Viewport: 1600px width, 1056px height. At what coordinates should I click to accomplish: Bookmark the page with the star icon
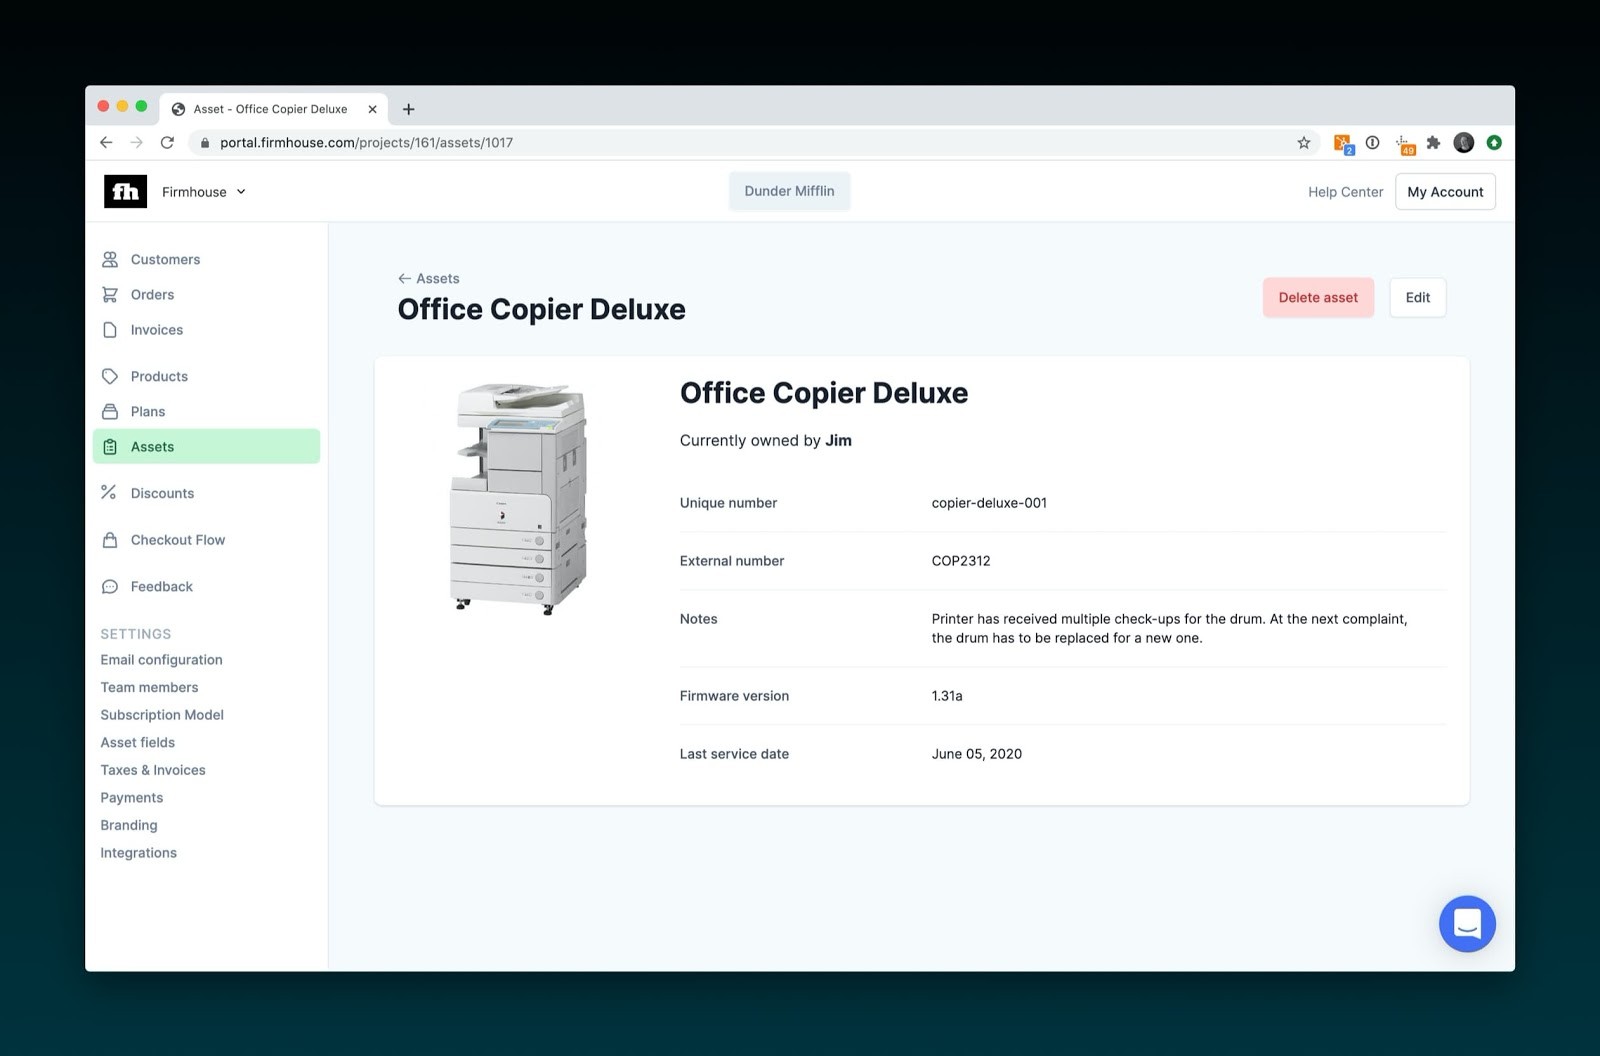pyautogui.click(x=1303, y=142)
